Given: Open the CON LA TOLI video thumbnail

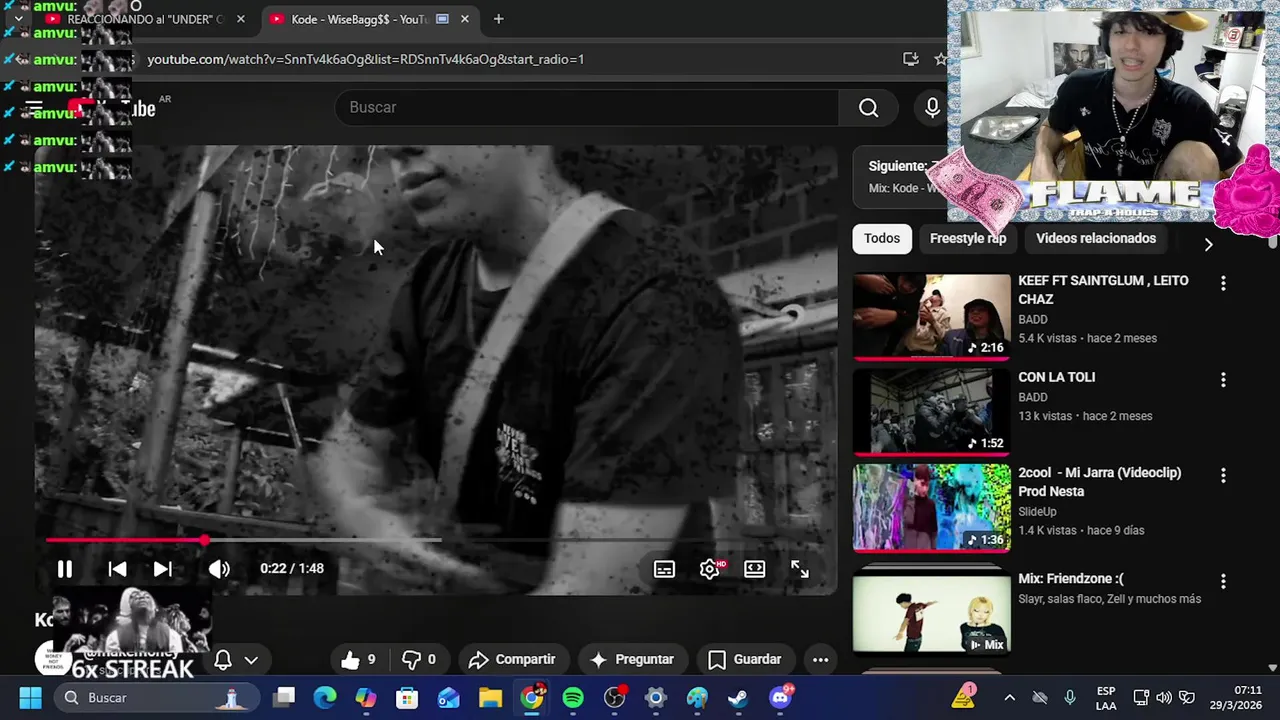Looking at the screenshot, I should coord(931,412).
